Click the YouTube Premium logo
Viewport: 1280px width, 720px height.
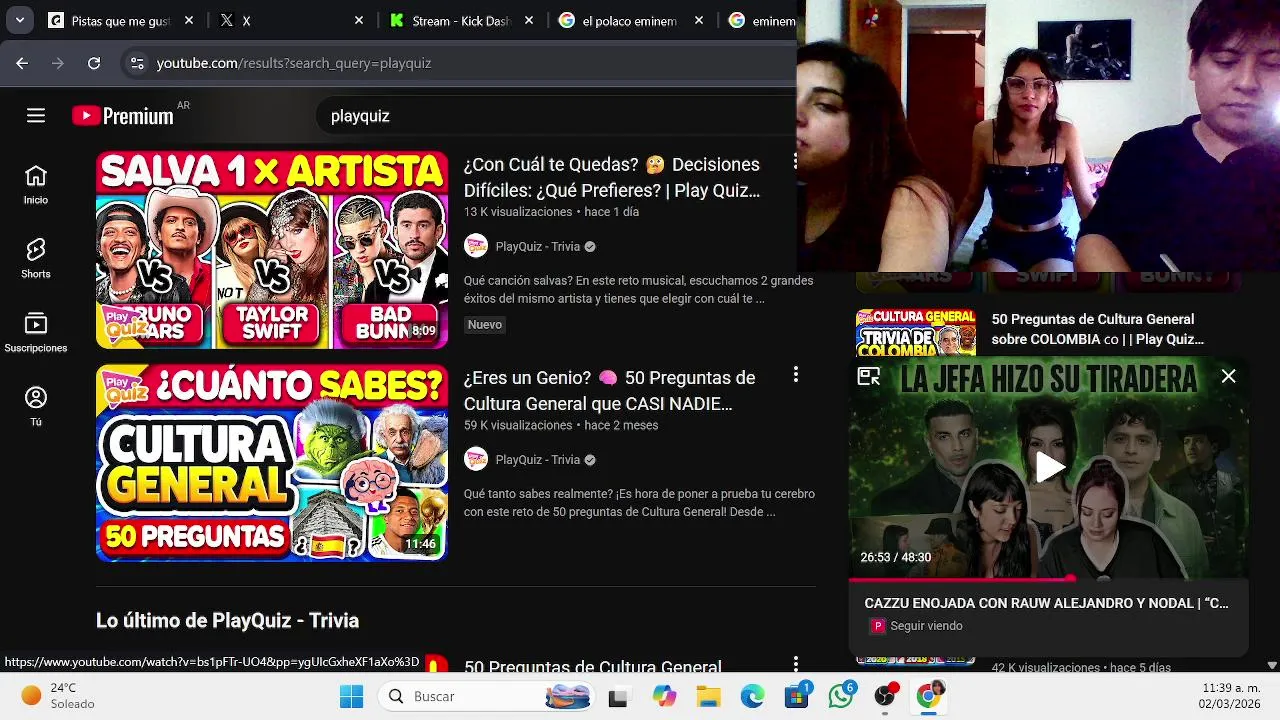pyautogui.click(x=123, y=116)
